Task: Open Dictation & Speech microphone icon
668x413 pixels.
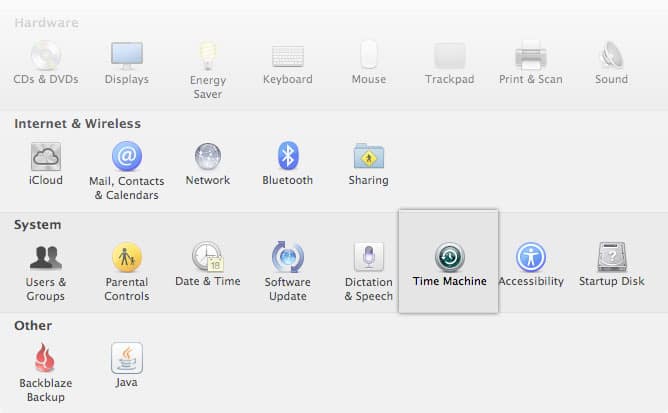Action: pyautogui.click(x=369, y=257)
